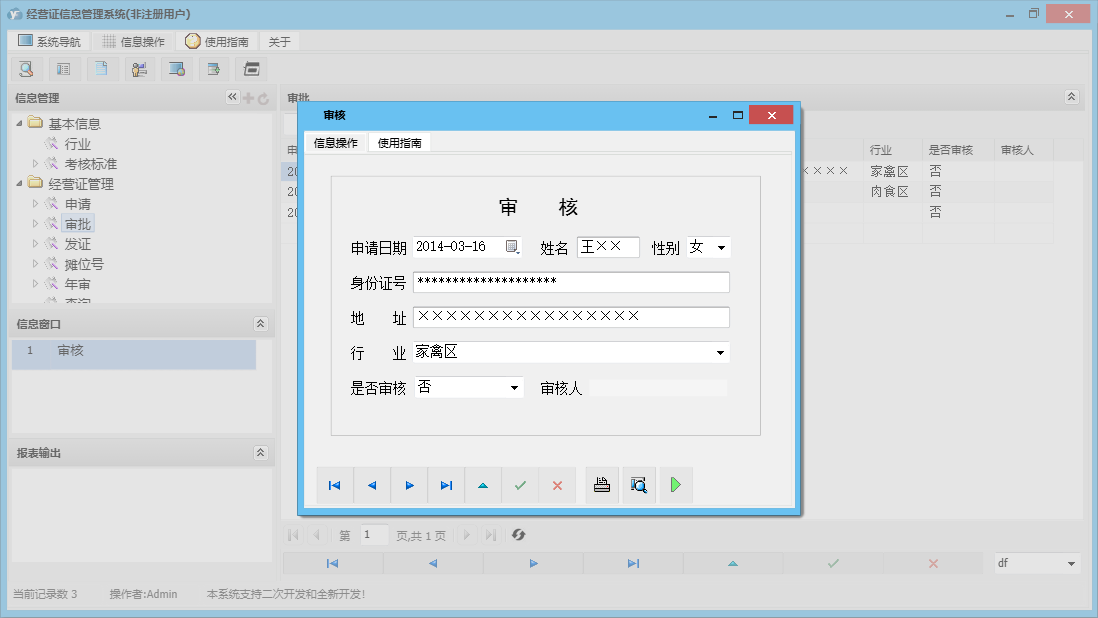
Task: Click the 姓名 input field showing 王××
Action: tap(607, 247)
